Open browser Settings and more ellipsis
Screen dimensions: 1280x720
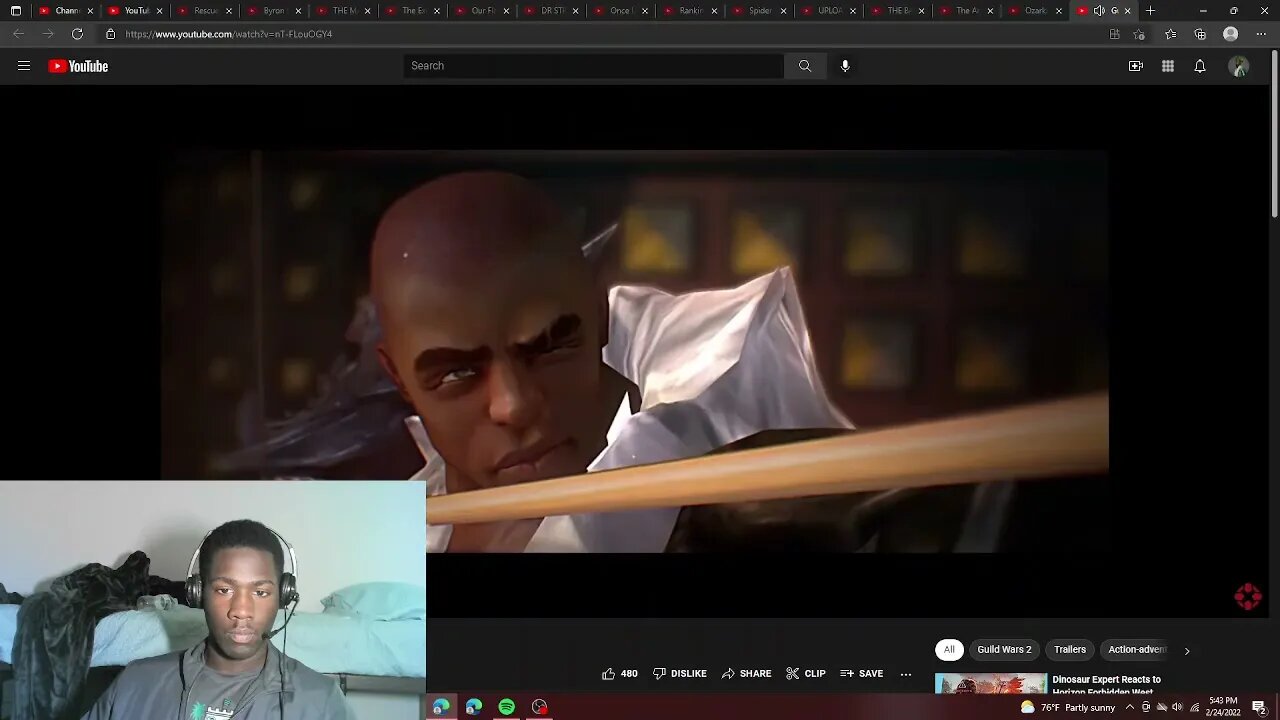coord(1261,34)
